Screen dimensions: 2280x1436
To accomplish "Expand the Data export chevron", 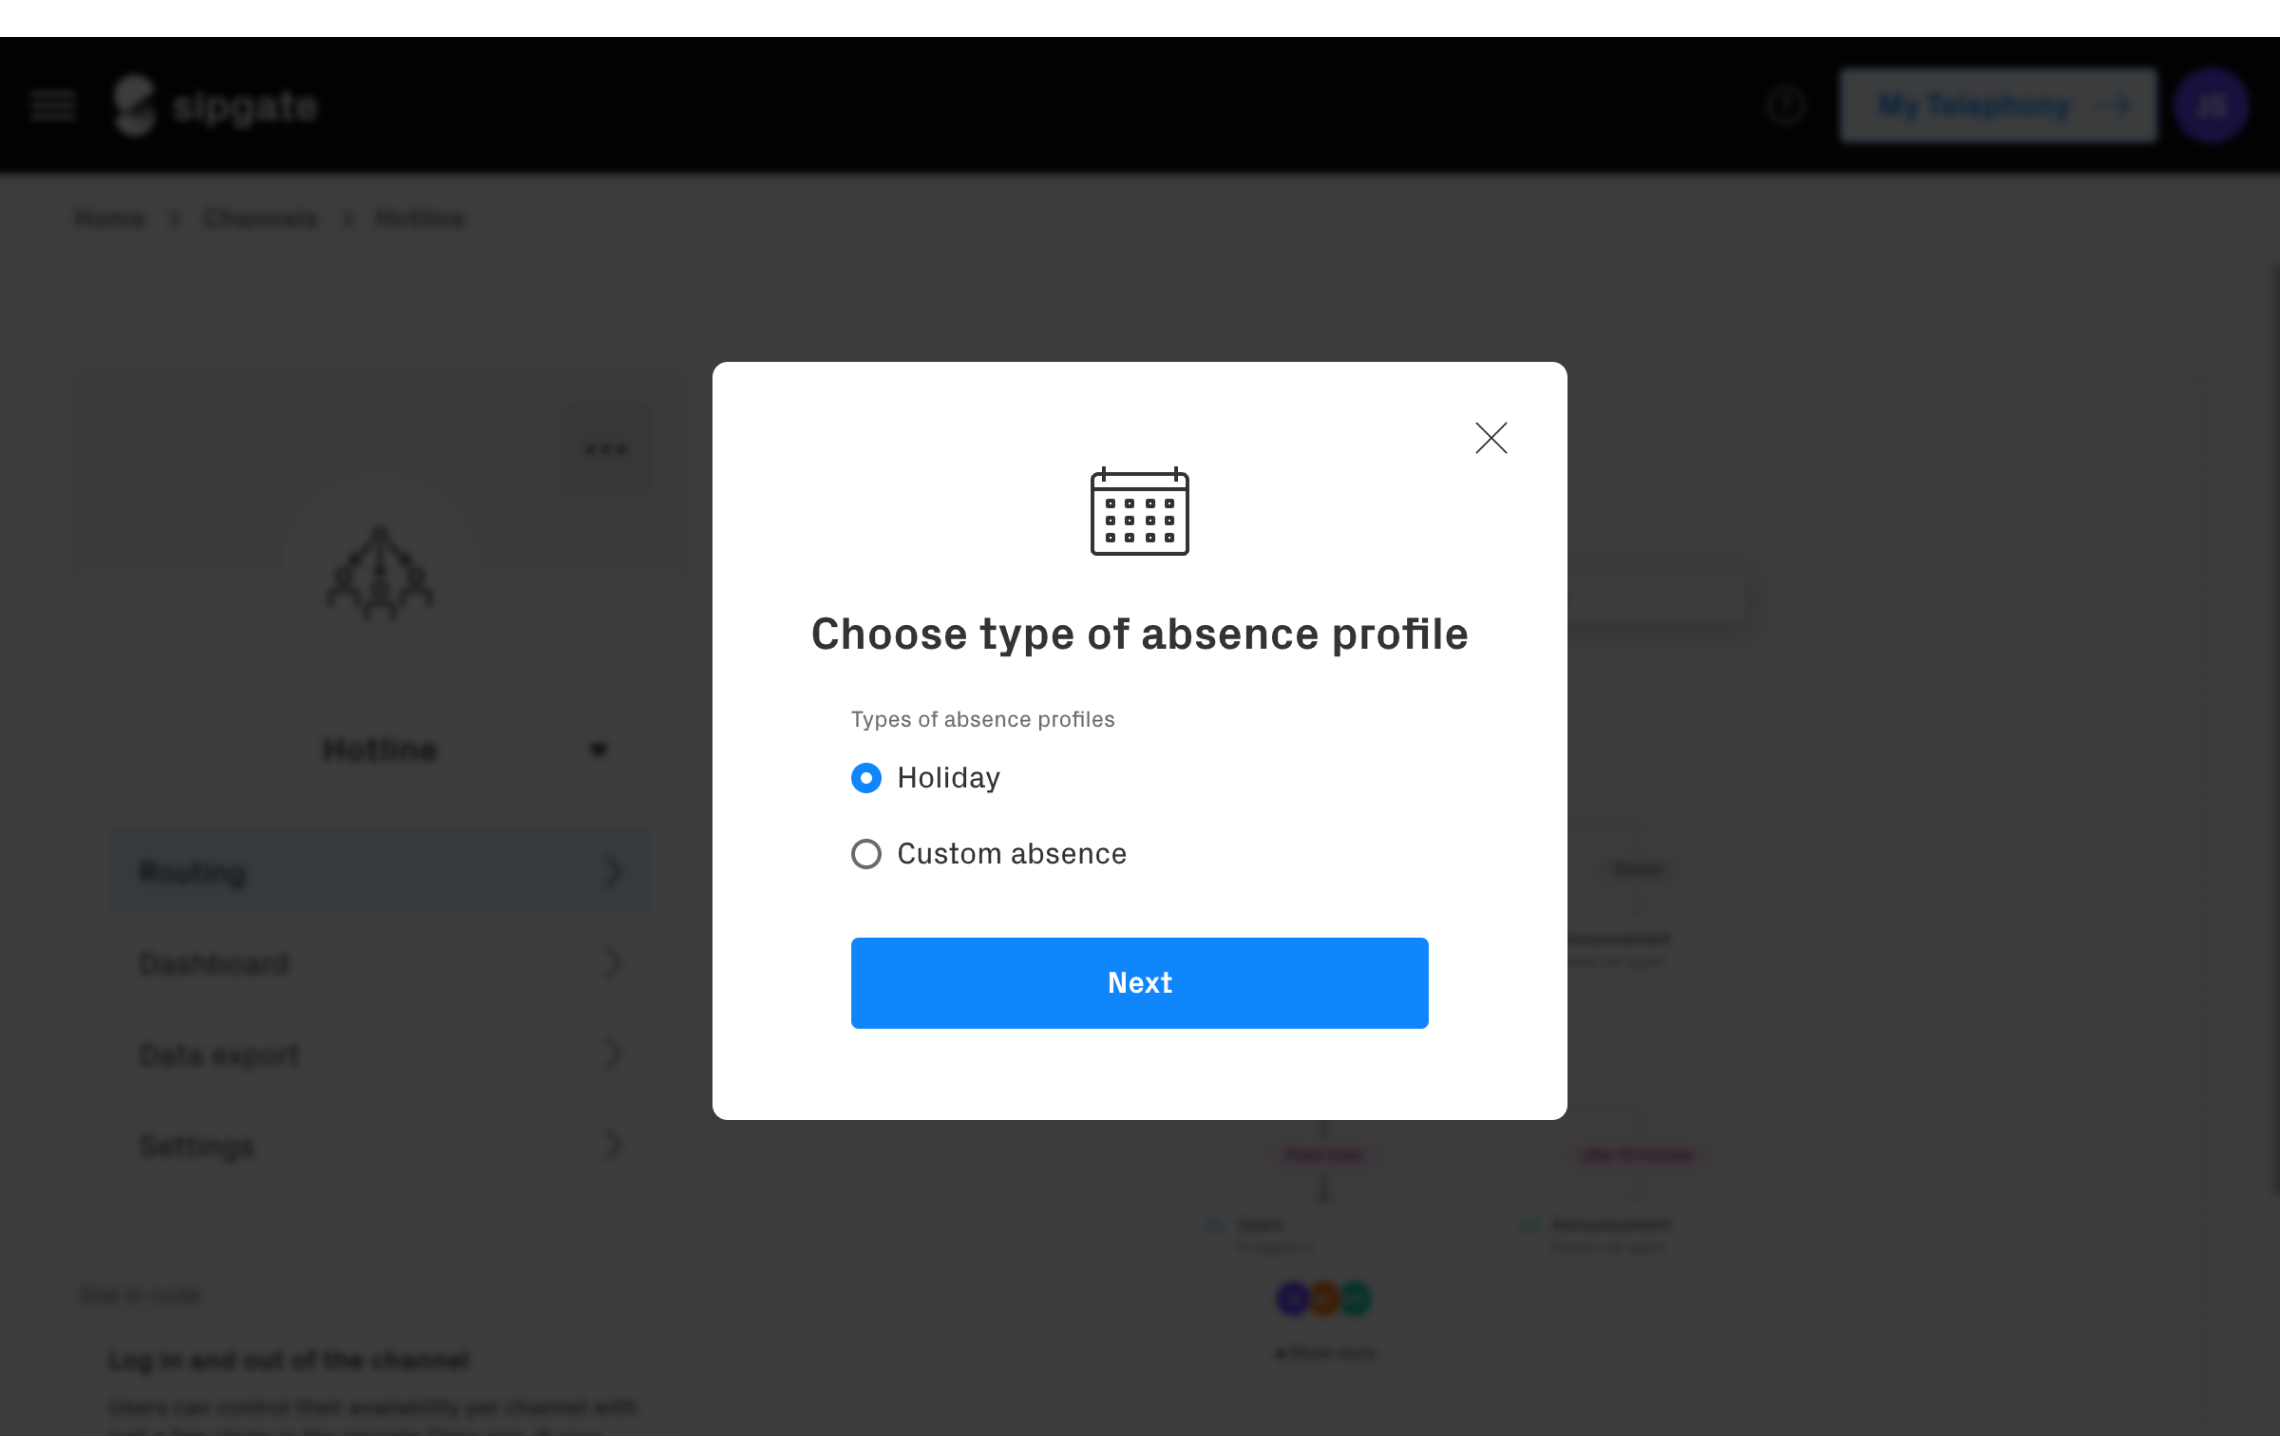I will pos(613,1054).
